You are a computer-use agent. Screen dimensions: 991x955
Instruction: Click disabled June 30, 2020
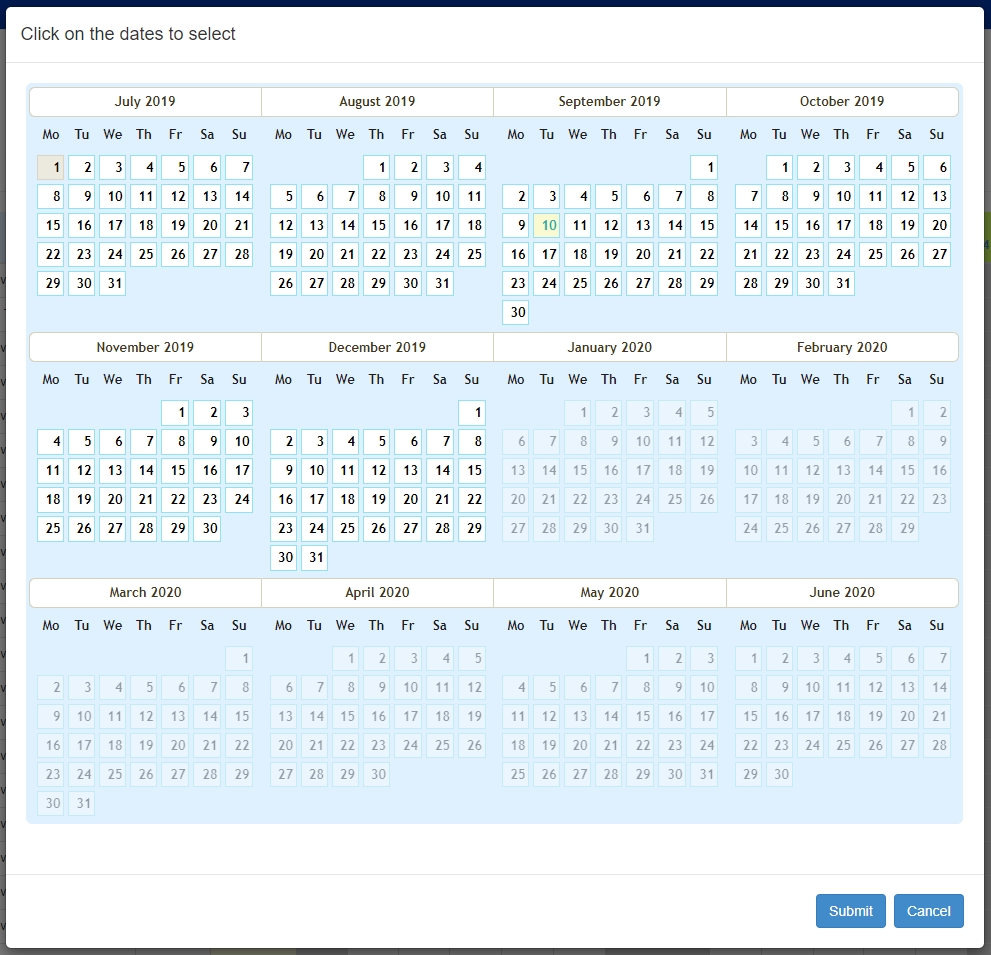click(x=779, y=774)
